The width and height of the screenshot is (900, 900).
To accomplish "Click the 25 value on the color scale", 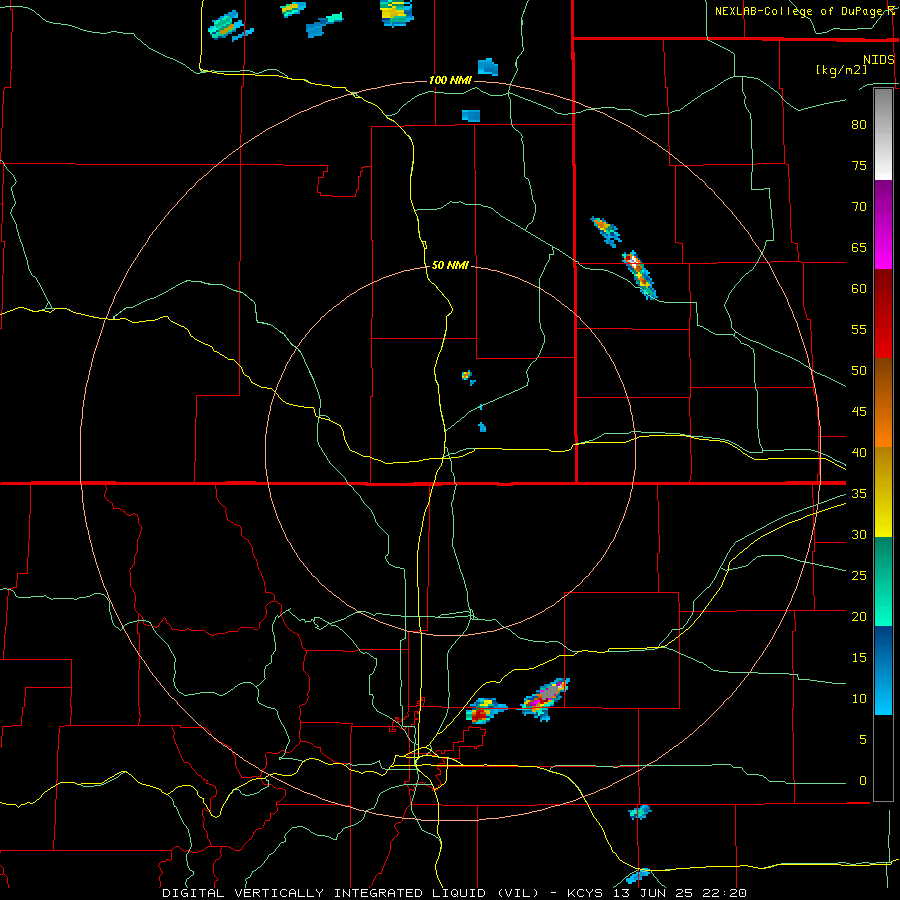I will coord(859,576).
